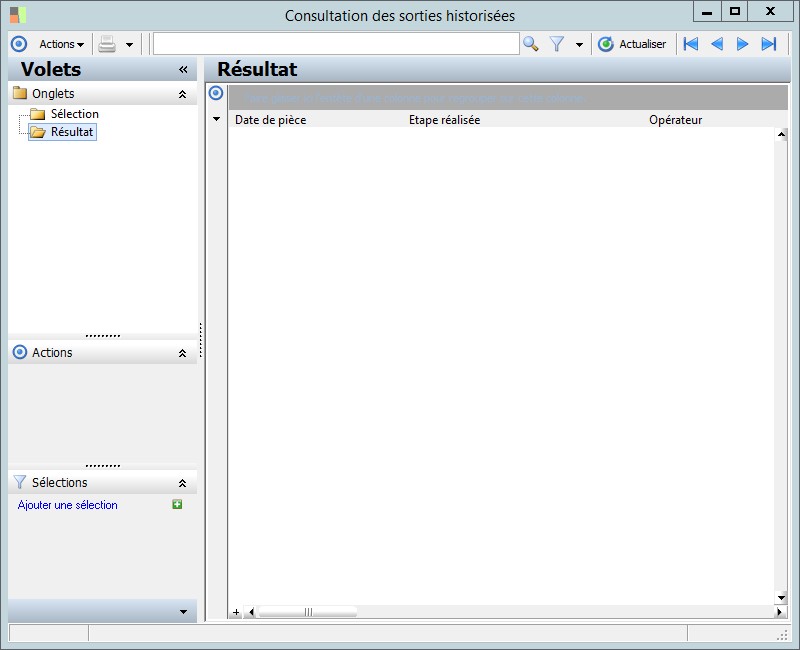Click the horizontal scrollbar right arrow

[x=779, y=612]
